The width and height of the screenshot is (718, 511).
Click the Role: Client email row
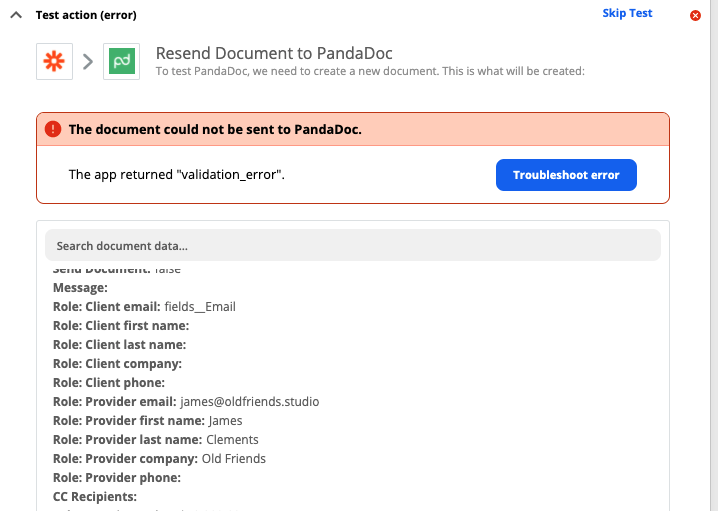pyautogui.click(x=144, y=307)
